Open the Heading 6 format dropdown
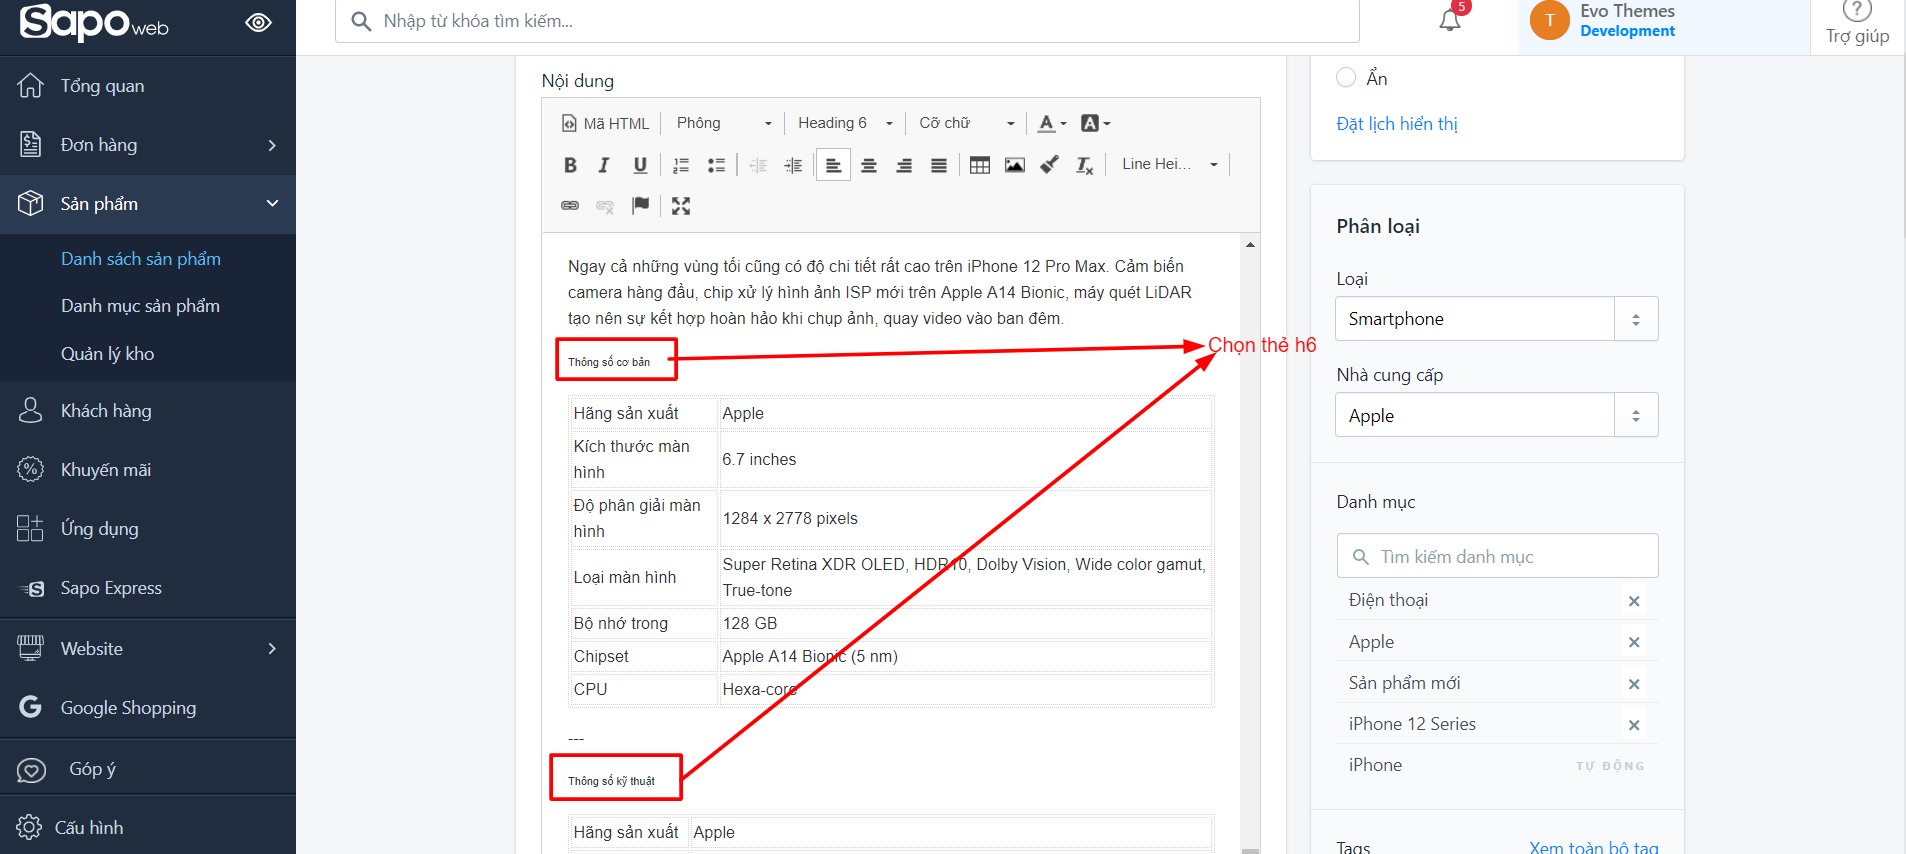 pos(845,123)
